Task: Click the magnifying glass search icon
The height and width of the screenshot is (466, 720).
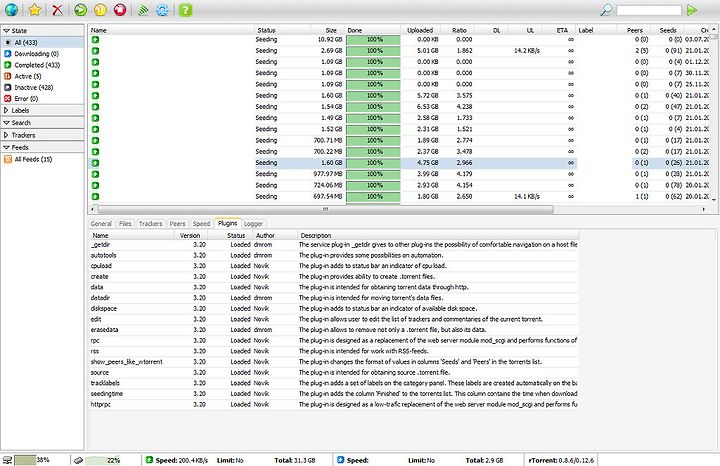Action: coord(606,10)
